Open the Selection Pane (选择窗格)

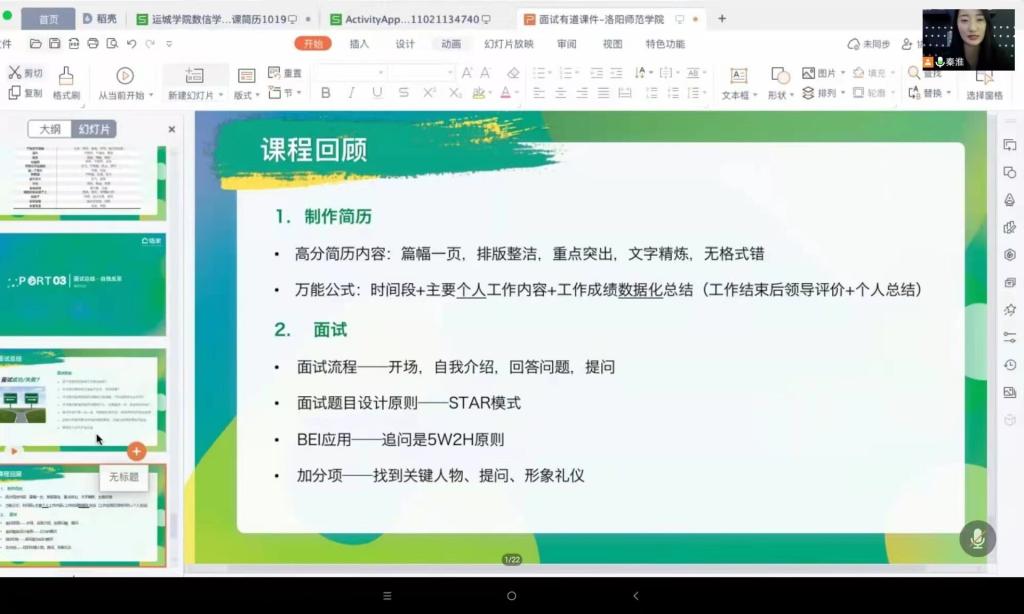[984, 79]
